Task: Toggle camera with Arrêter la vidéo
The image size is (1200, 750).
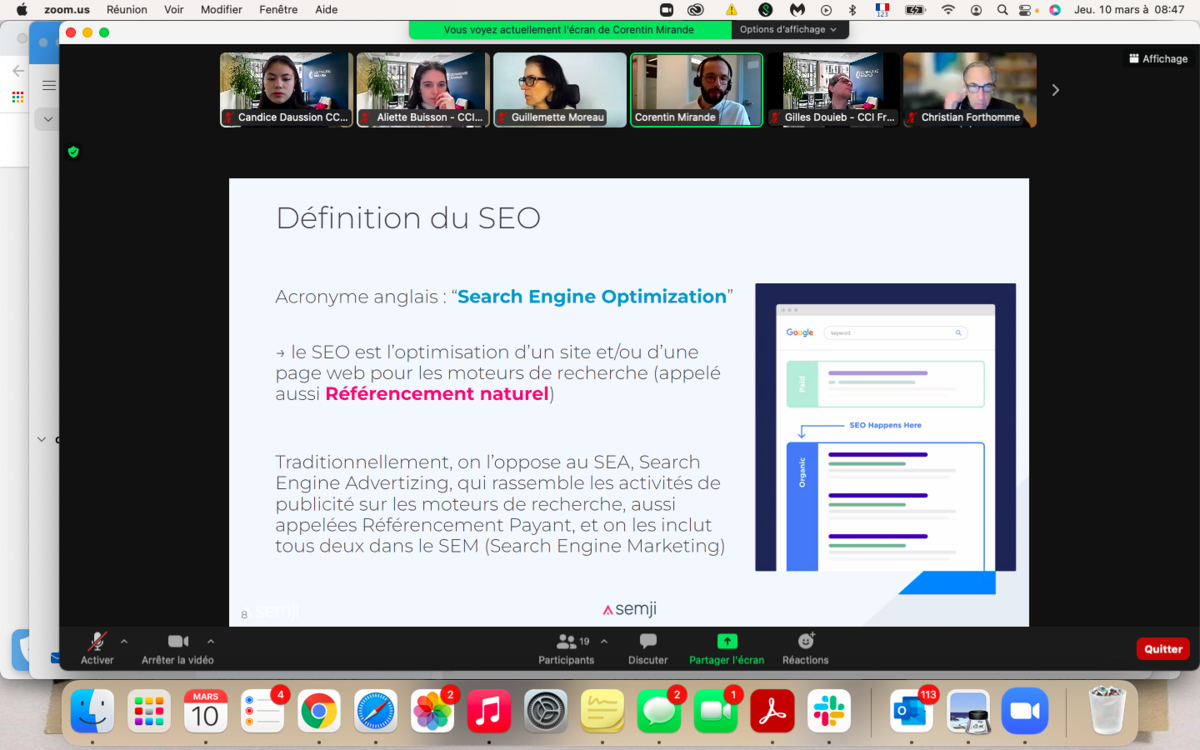Action: [178, 647]
